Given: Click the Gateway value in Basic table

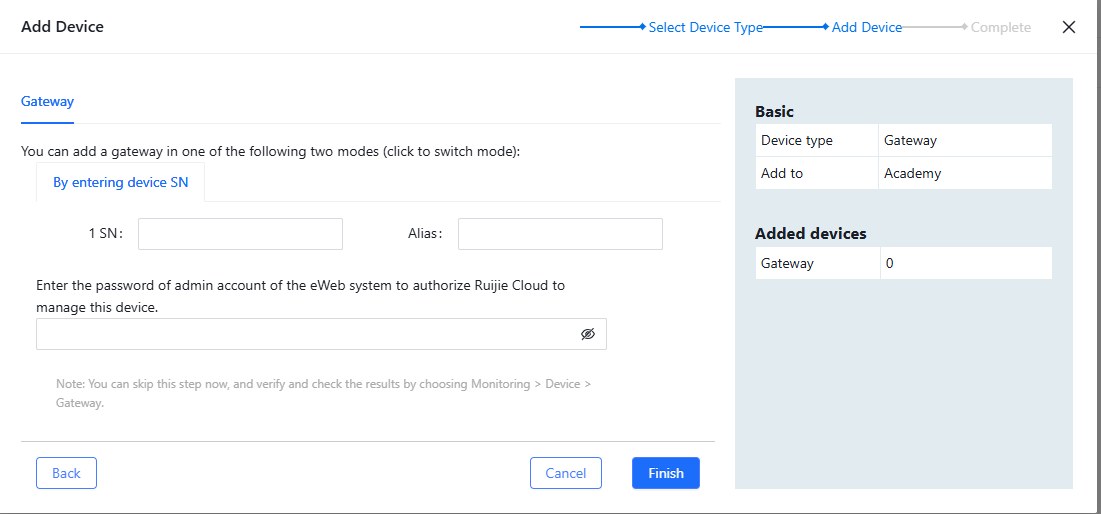Looking at the screenshot, I should [x=965, y=140].
